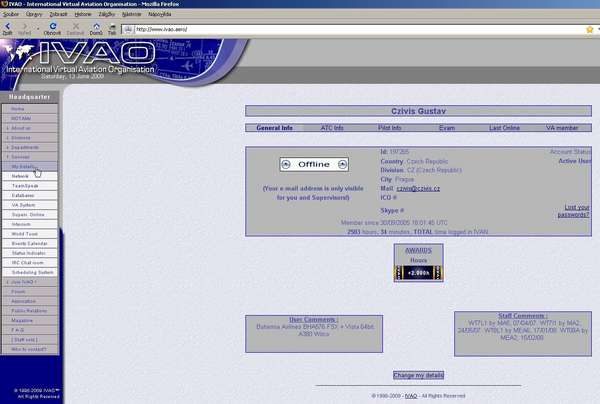Image resolution: width=600 pixels, height=404 pixels.
Task: Open Magazine in the sidebar menu
Action: (30, 320)
